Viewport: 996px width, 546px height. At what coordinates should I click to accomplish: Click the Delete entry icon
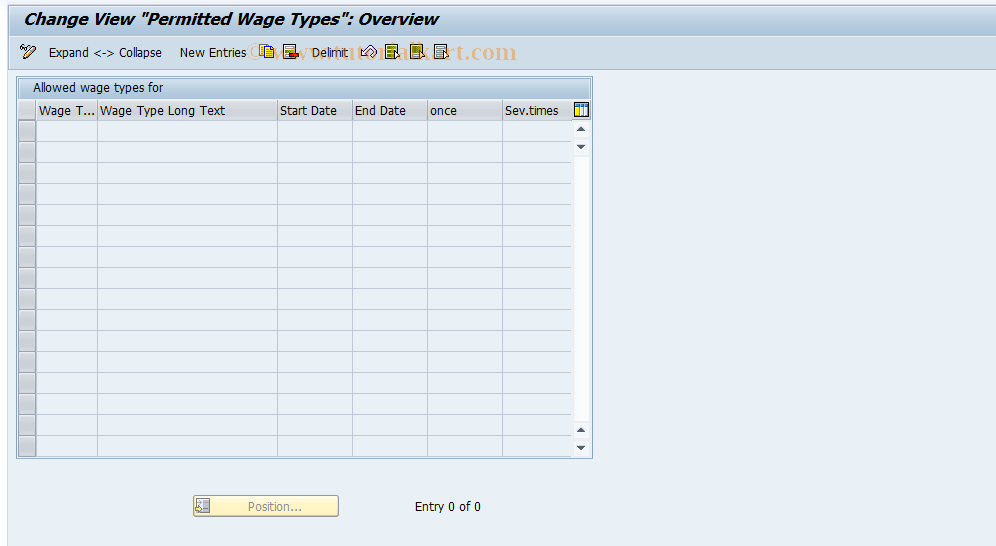(x=291, y=52)
